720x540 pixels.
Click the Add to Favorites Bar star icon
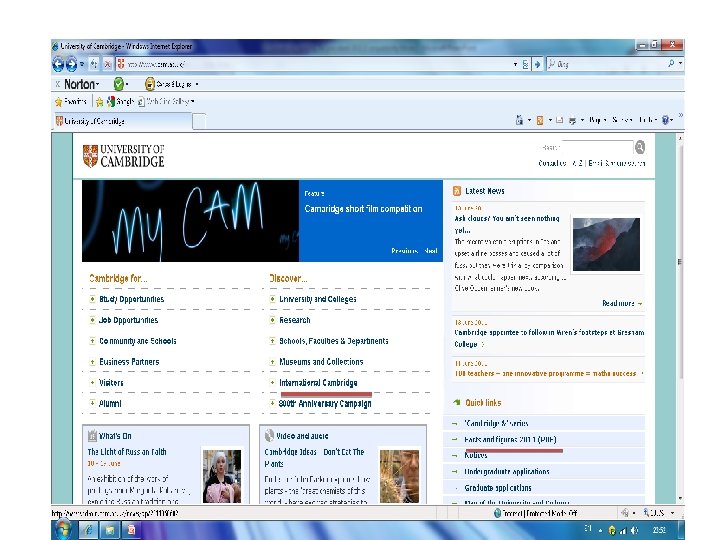coord(99,101)
